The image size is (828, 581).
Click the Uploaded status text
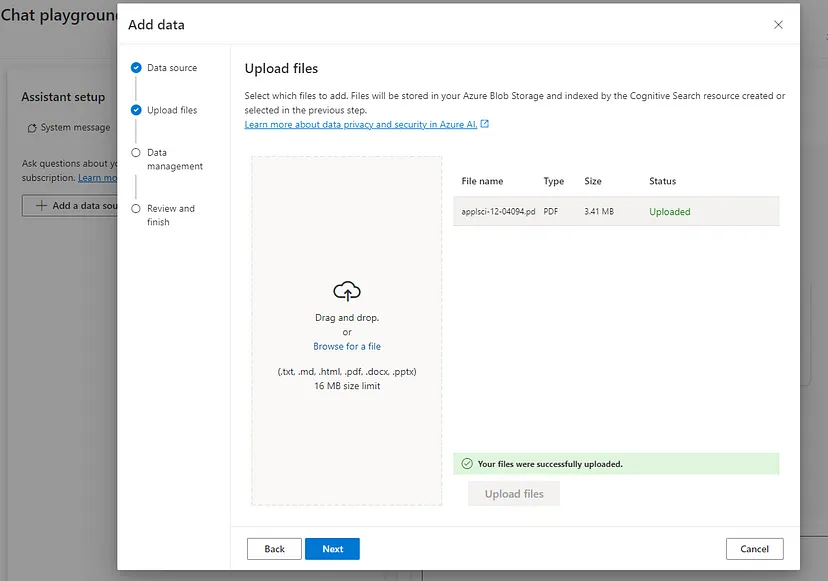[x=670, y=212]
